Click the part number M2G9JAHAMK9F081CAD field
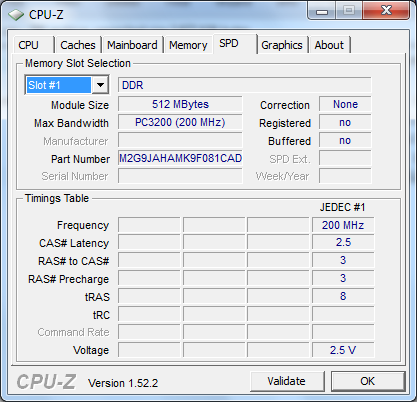This screenshot has height=402, width=417. click(x=180, y=158)
